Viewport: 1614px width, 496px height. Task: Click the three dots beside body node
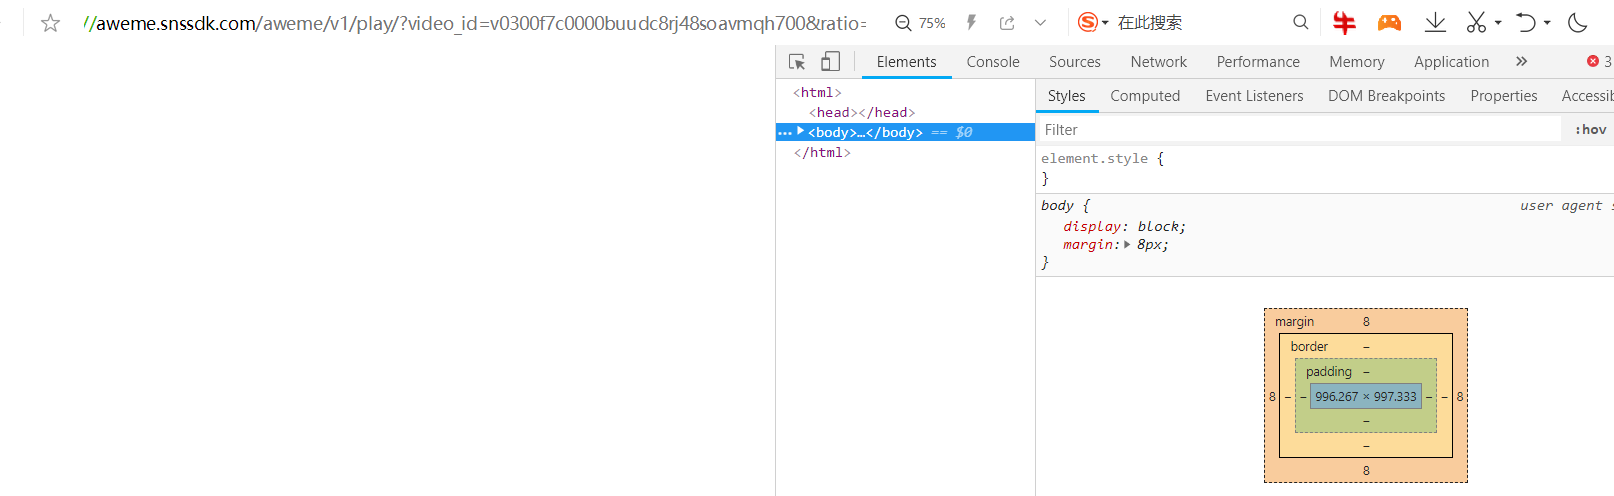pyautogui.click(x=785, y=132)
